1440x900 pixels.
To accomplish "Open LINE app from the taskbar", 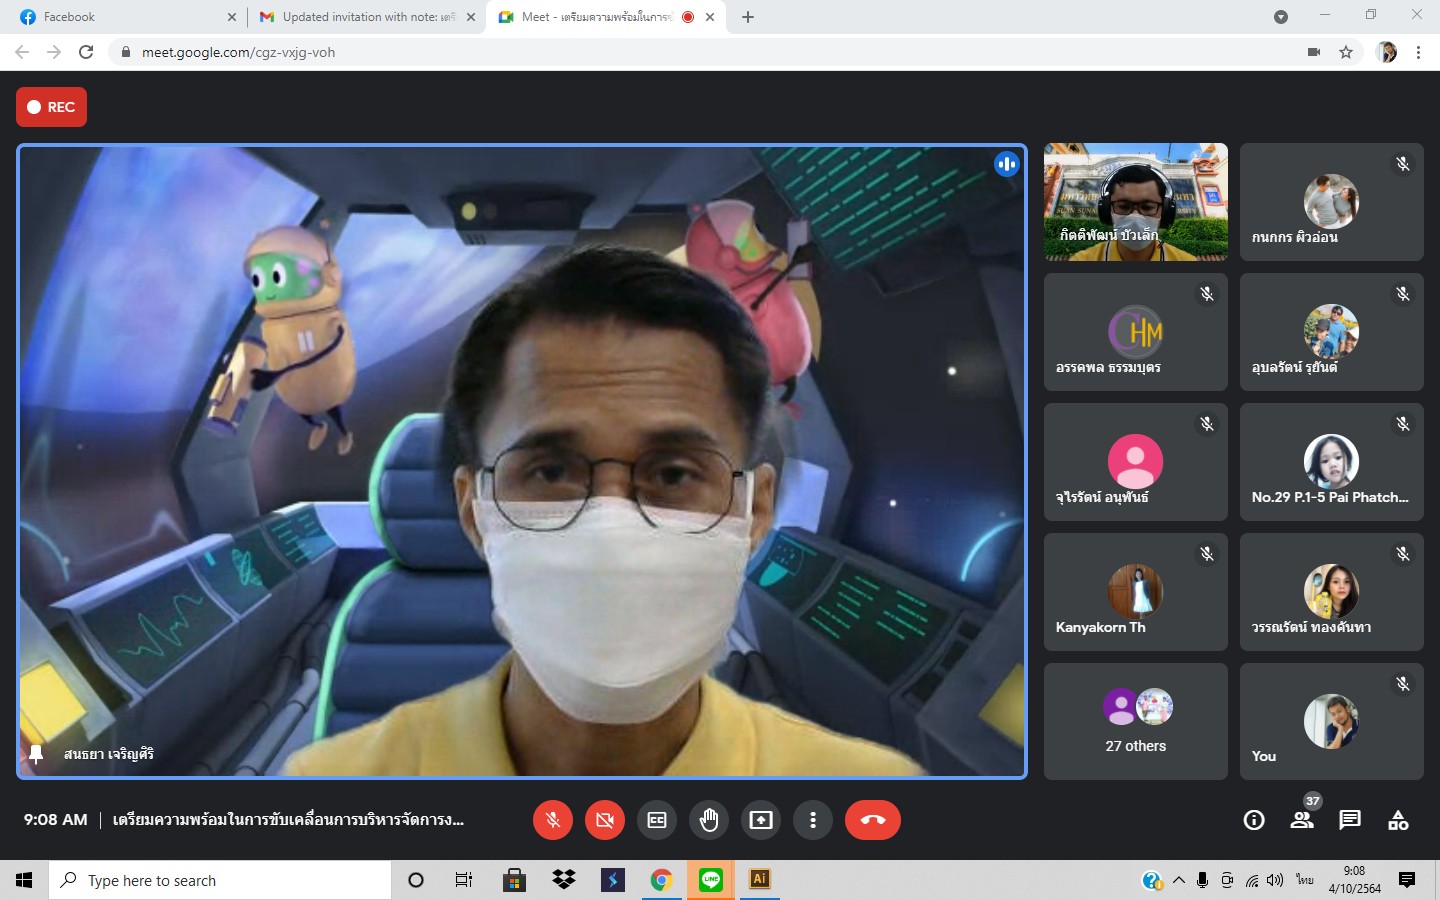I will pos(711,880).
